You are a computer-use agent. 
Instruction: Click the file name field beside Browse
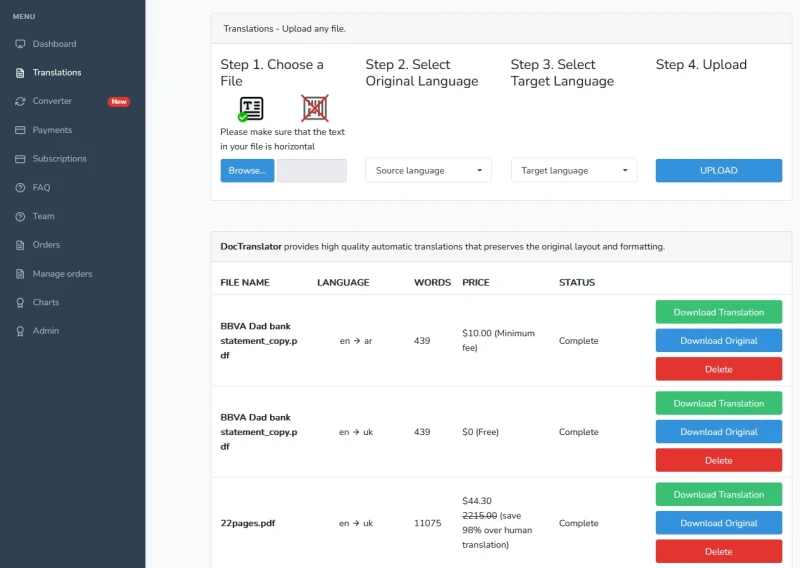311,171
